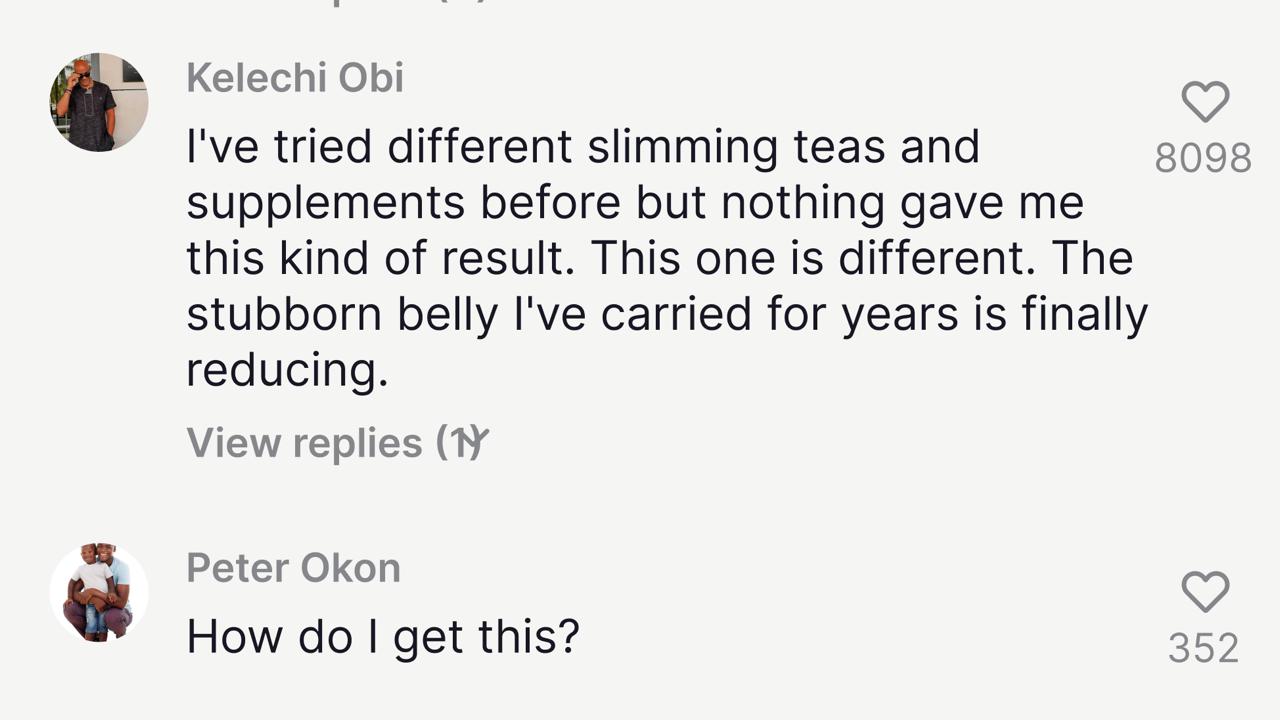This screenshot has height=720, width=1280.
Task: Expand View replies under Kelechi's comment
Action: click(x=337, y=443)
